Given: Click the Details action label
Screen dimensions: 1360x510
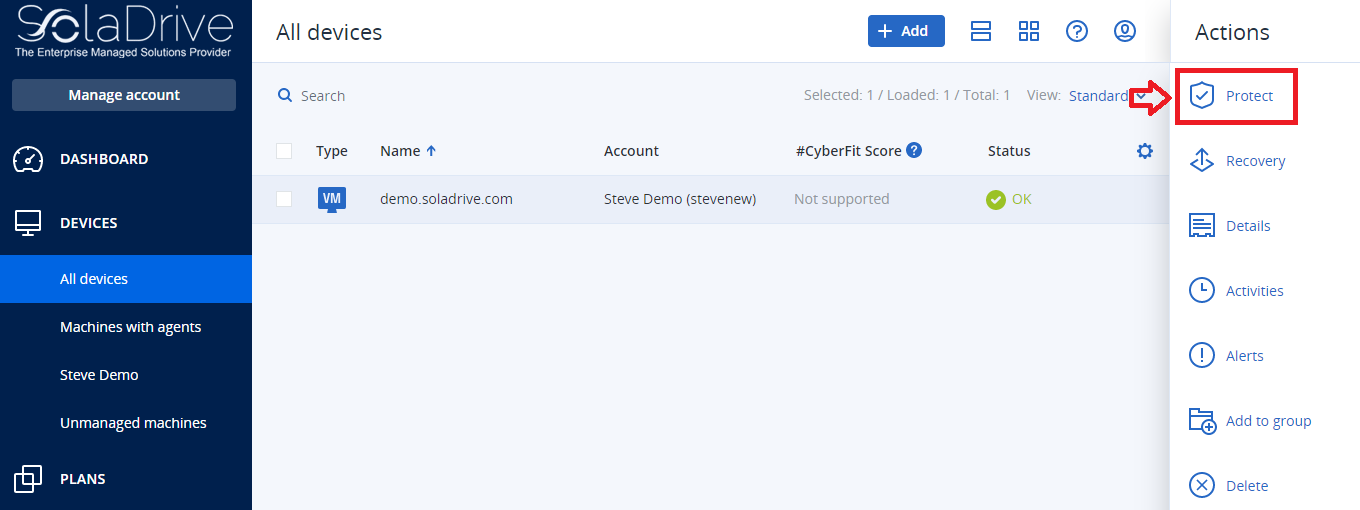Looking at the screenshot, I should pos(1248,226).
